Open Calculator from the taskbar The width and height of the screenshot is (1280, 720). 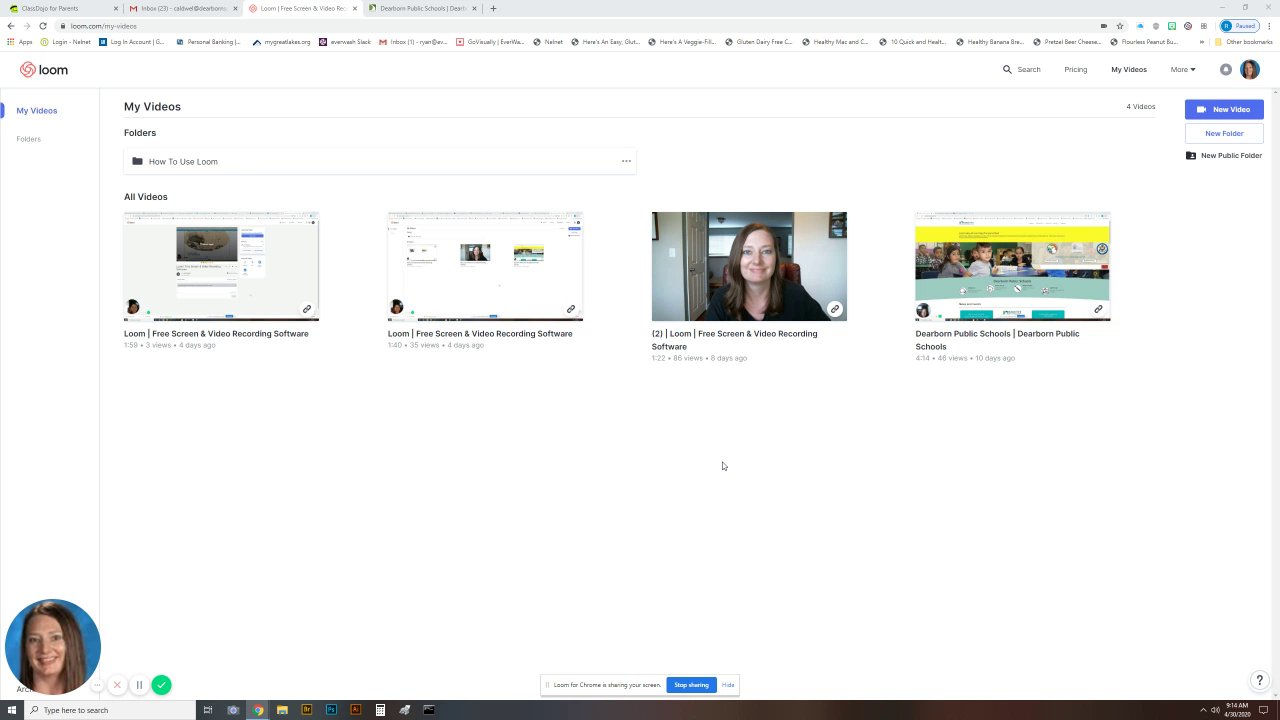click(380, 710)
